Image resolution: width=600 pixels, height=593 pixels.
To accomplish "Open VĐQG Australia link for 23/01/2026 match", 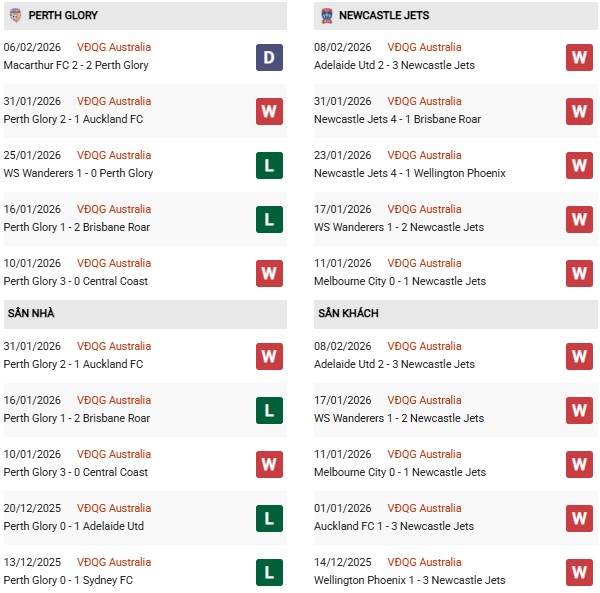I will 425,155.
